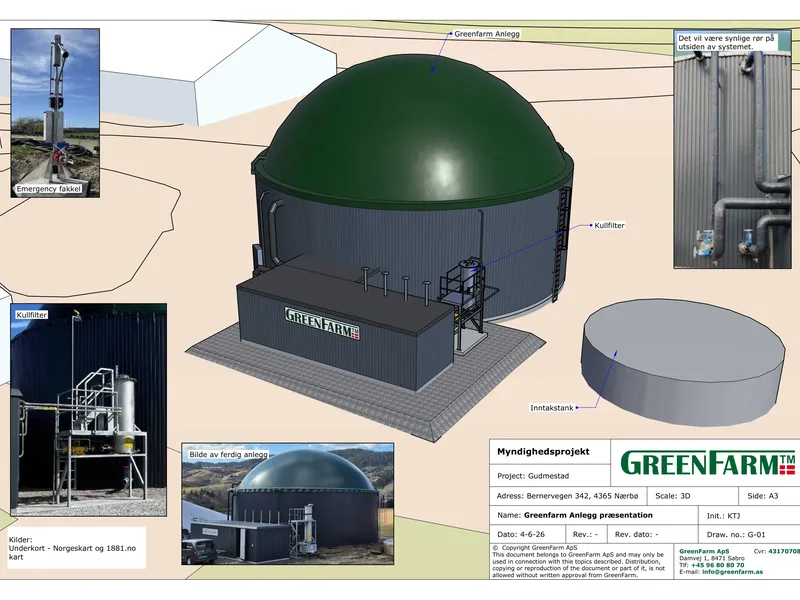The height and width of the screenshot is (600, 800).
Task: Click the GreenFarm logo in title block
Action: (707, 463)
